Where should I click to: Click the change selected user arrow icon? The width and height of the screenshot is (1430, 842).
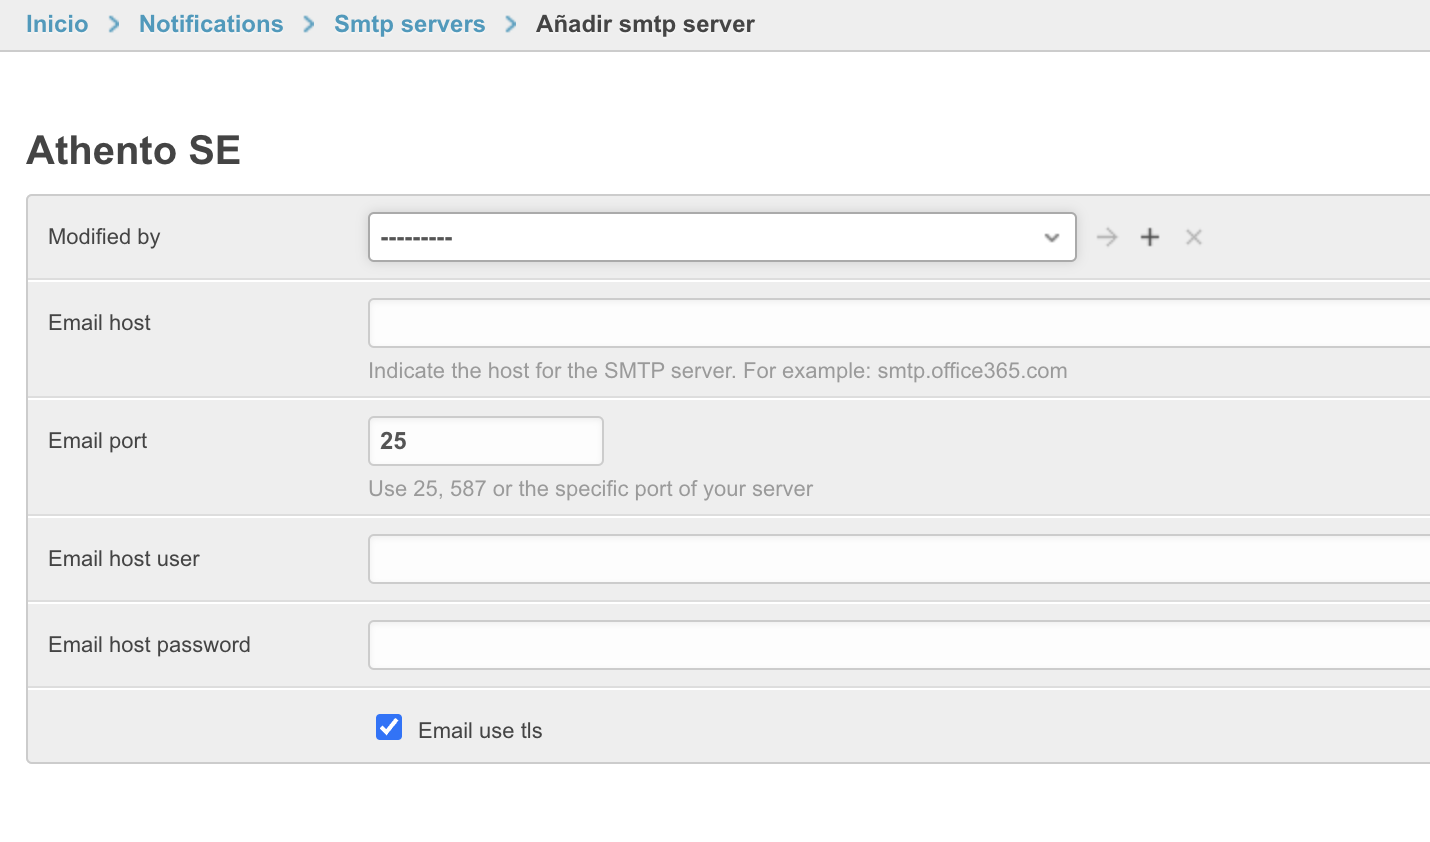(x=1107, y=237)
